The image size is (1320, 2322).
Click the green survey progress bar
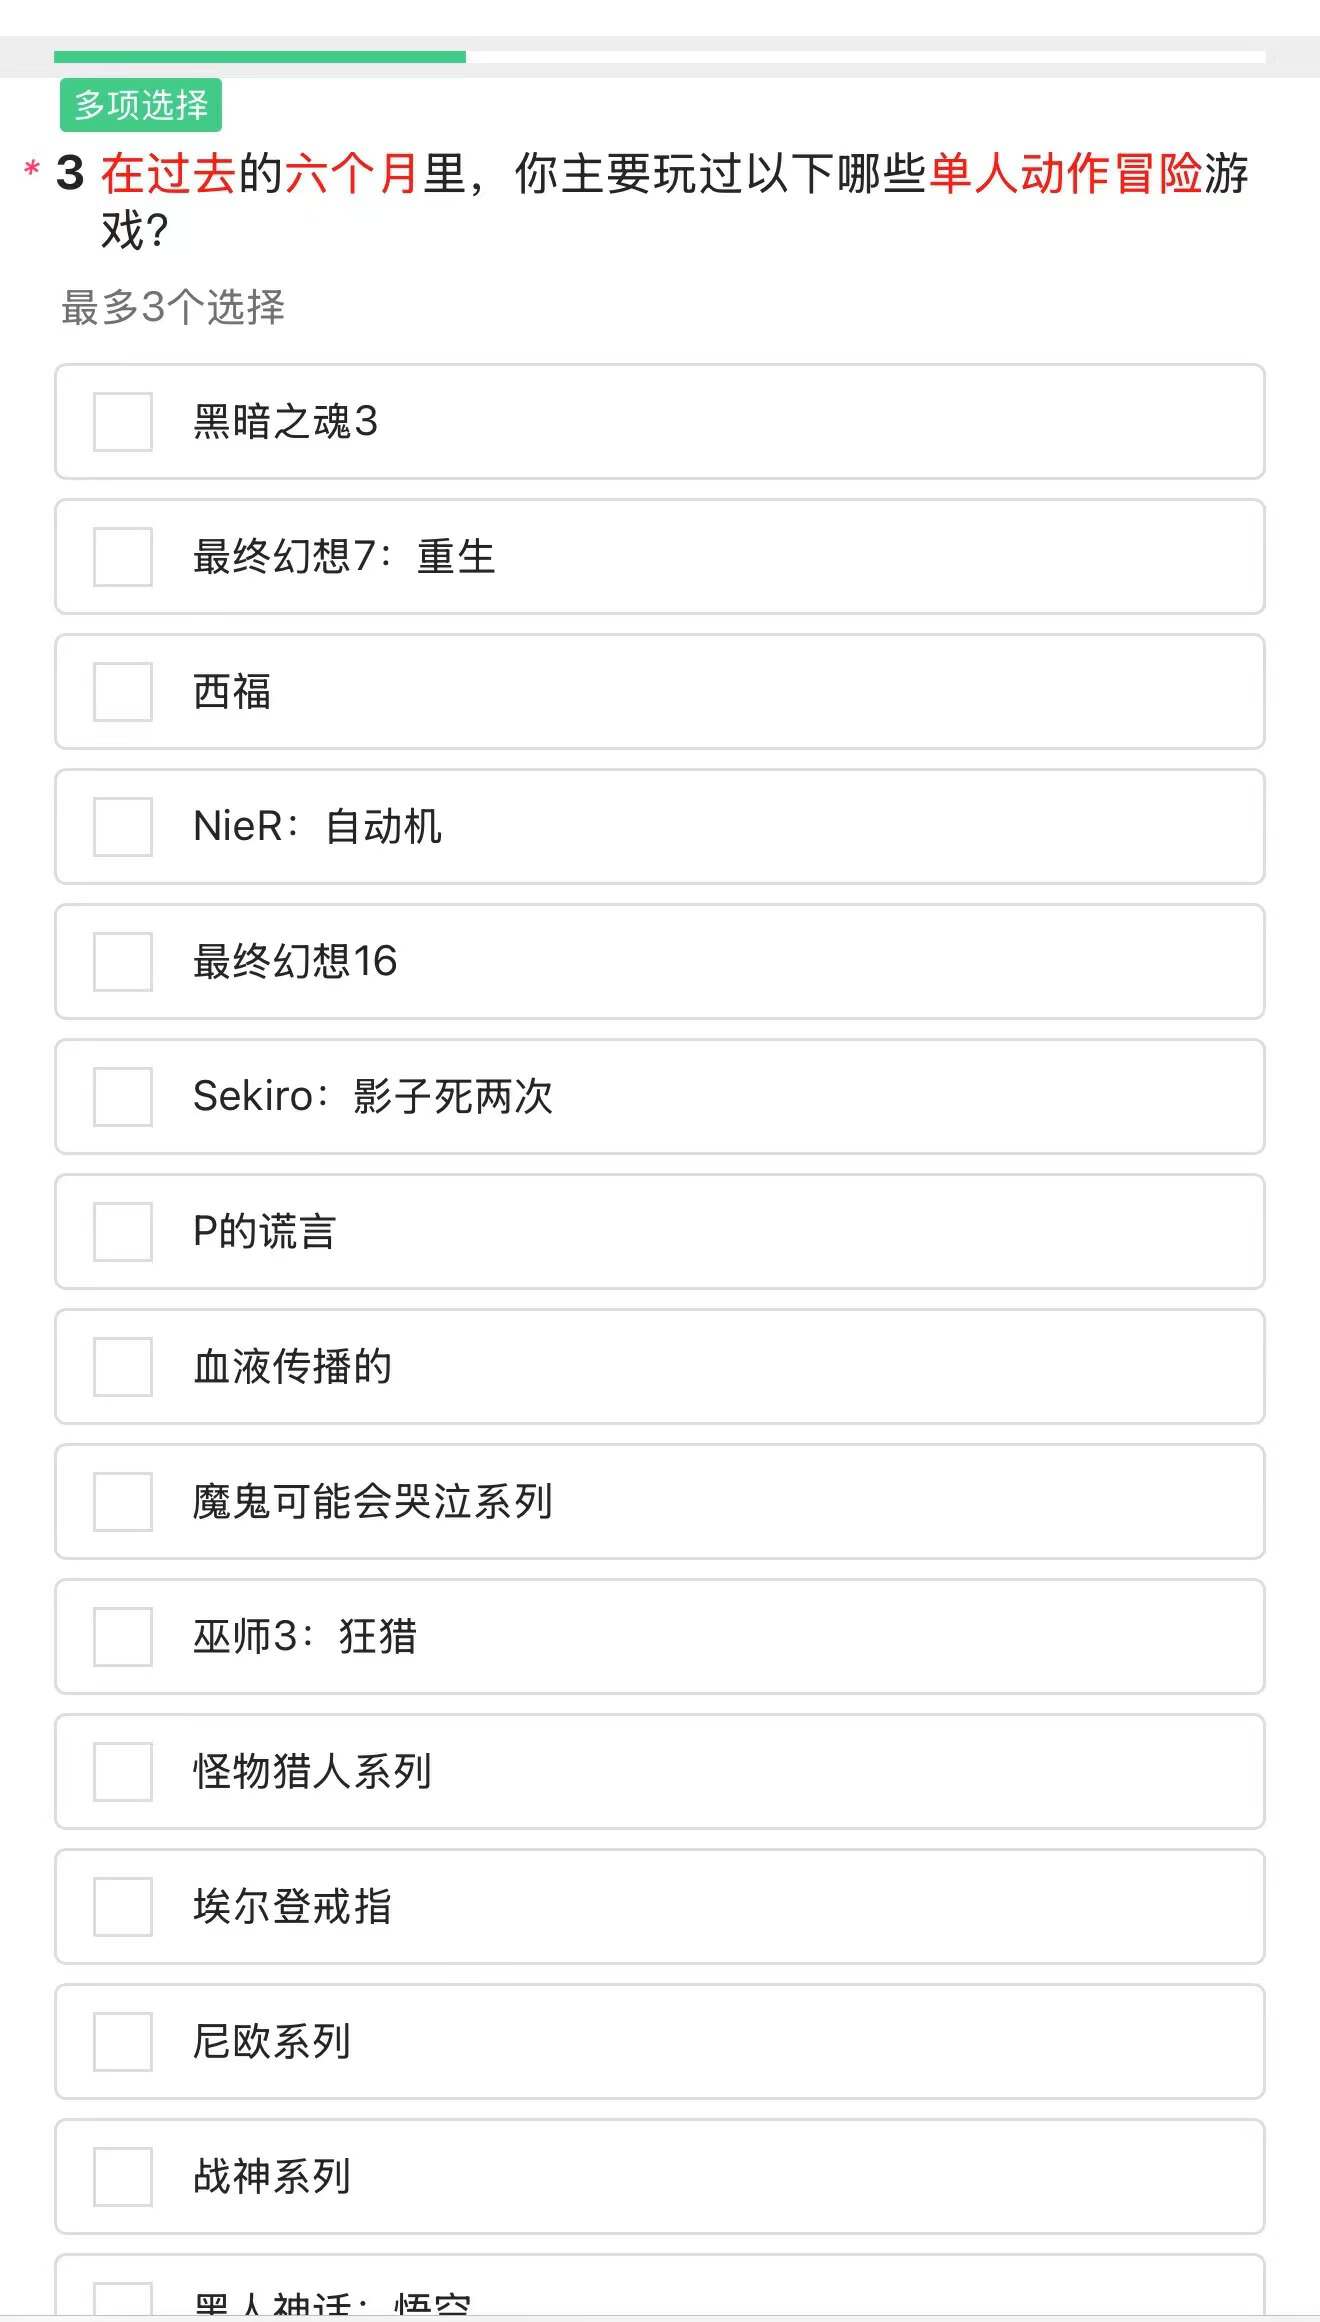point(260,57)
